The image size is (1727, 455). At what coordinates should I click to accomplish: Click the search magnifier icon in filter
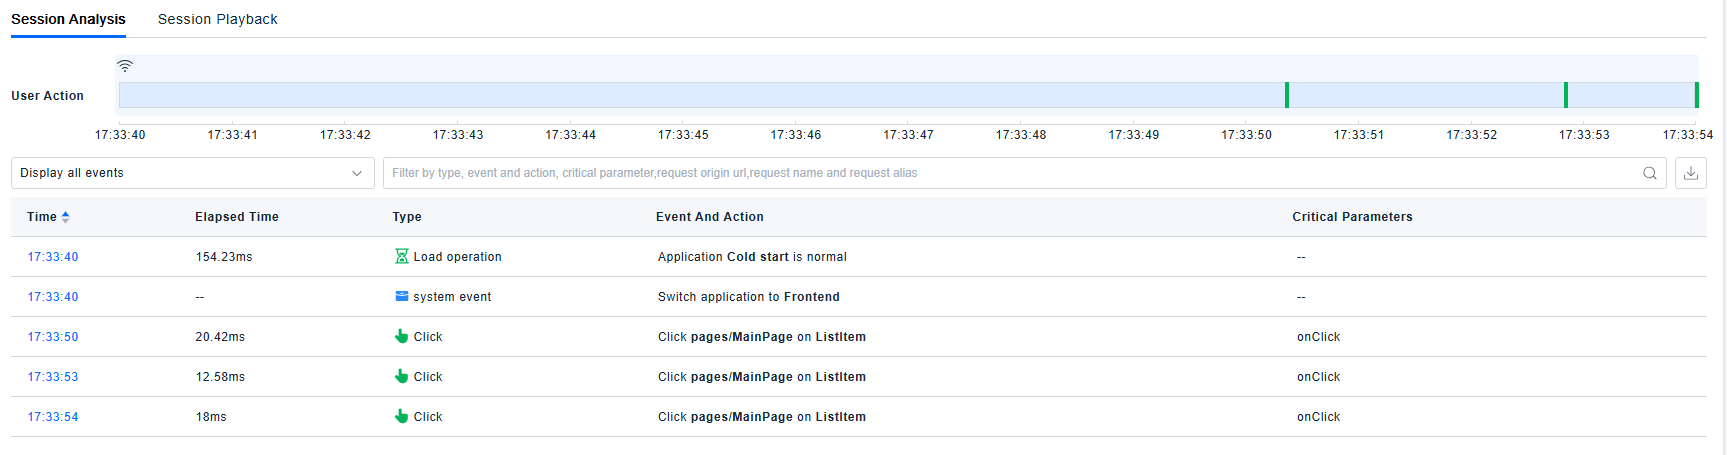tap(1649, 173)
